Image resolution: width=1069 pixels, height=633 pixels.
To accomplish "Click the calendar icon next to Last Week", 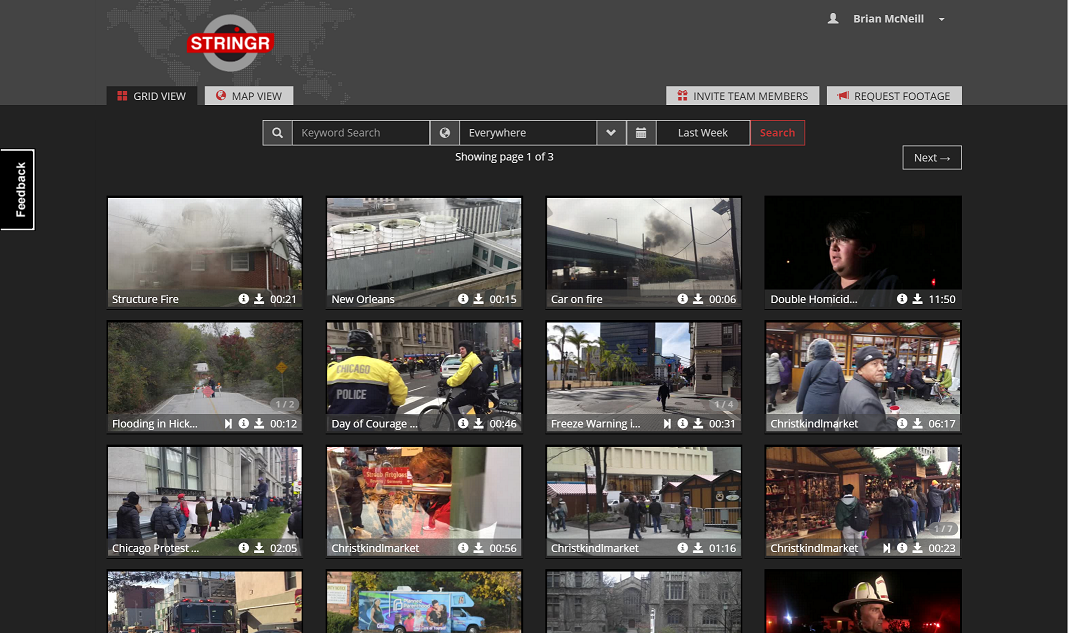I will (x=641, y=133).
